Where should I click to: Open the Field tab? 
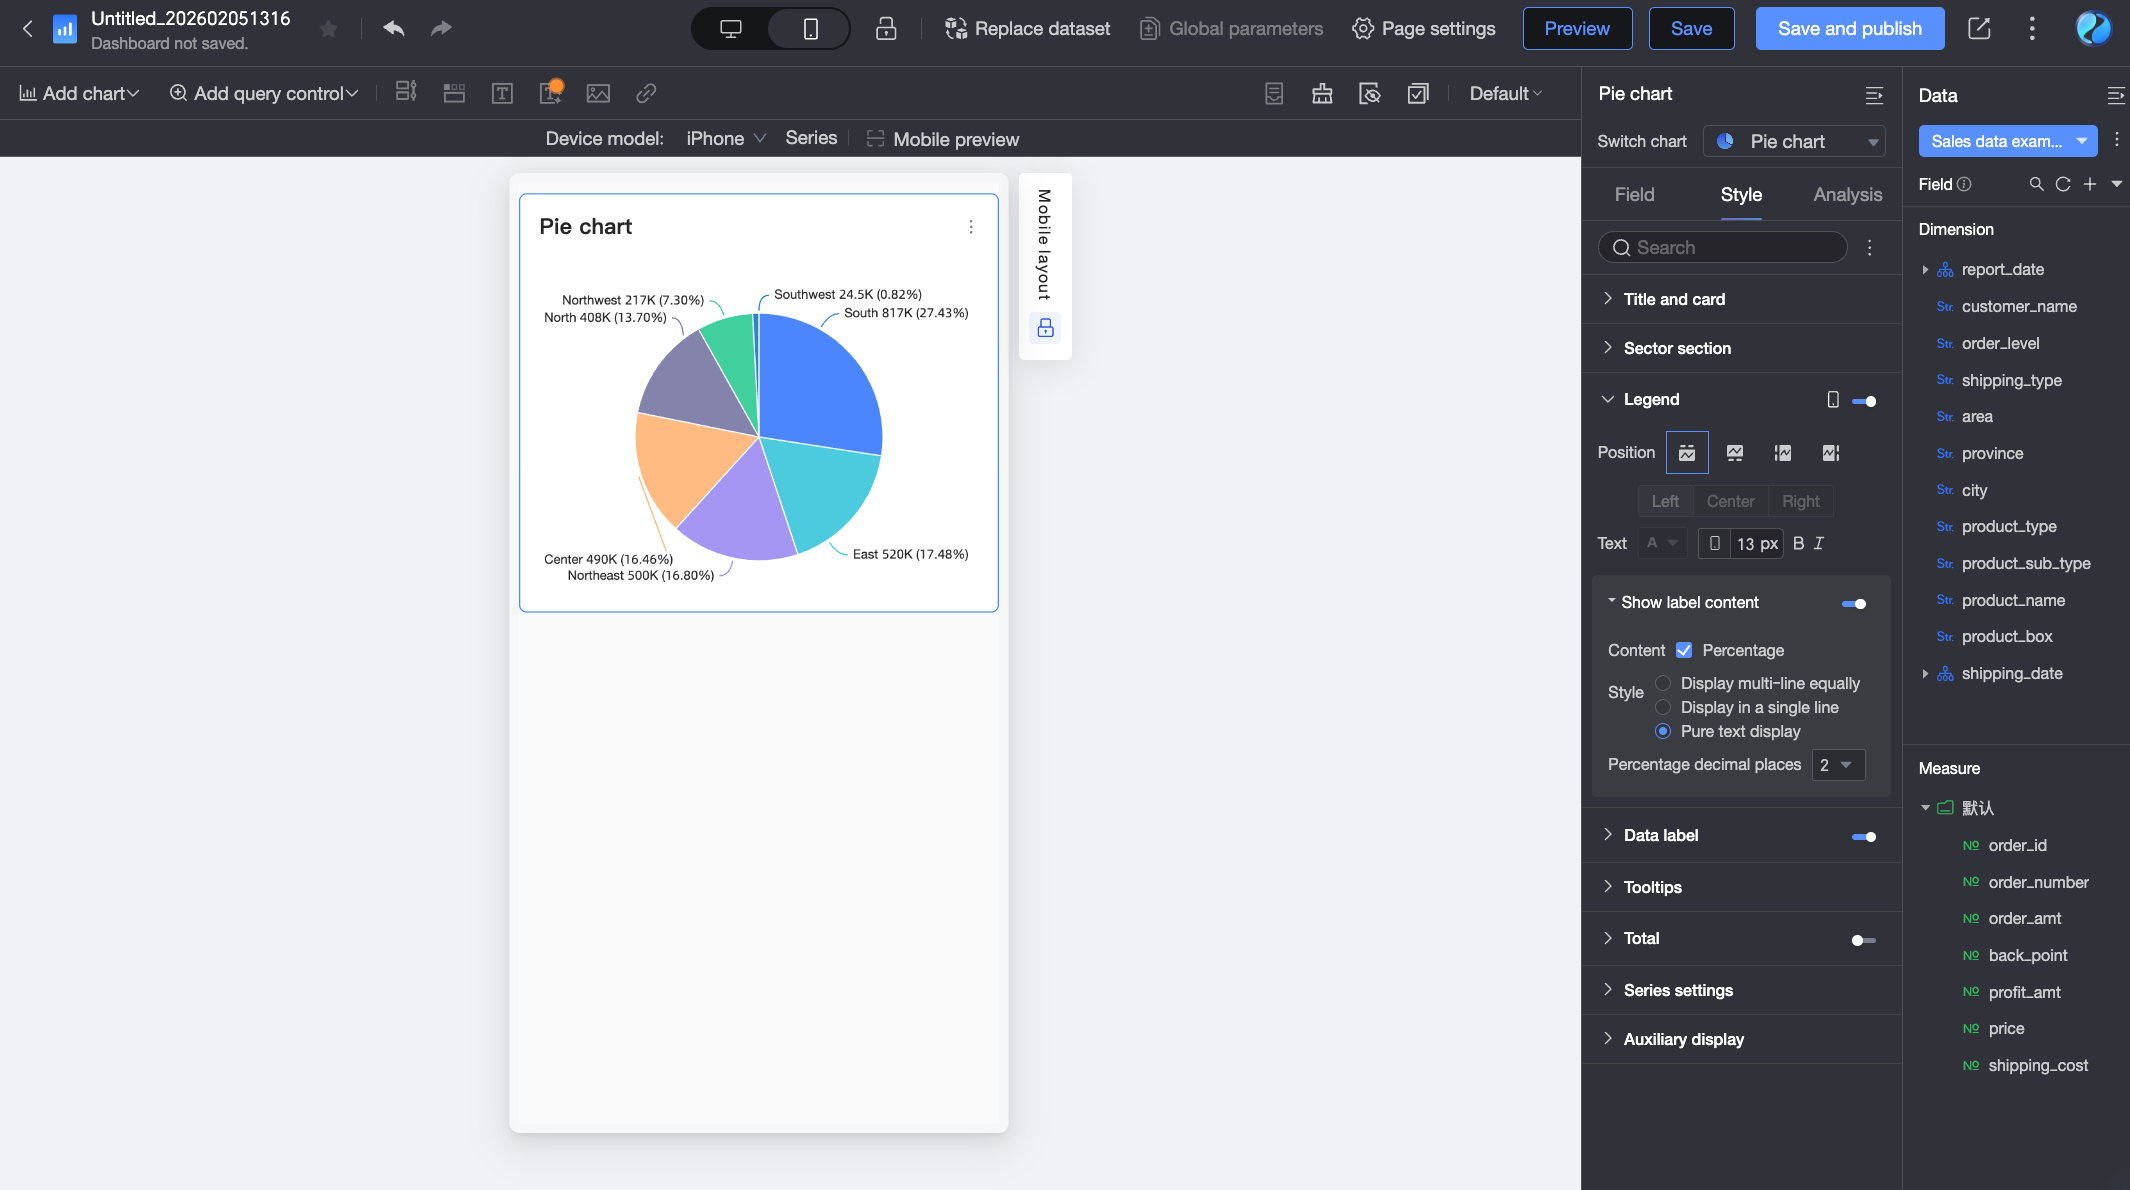click(1634, 195)
